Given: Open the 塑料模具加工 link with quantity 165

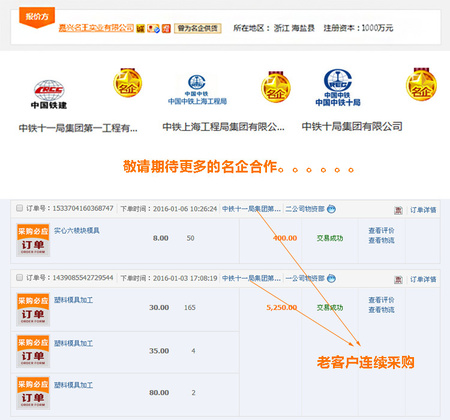Looking at the screenshot, I should (x=73, y=300).
